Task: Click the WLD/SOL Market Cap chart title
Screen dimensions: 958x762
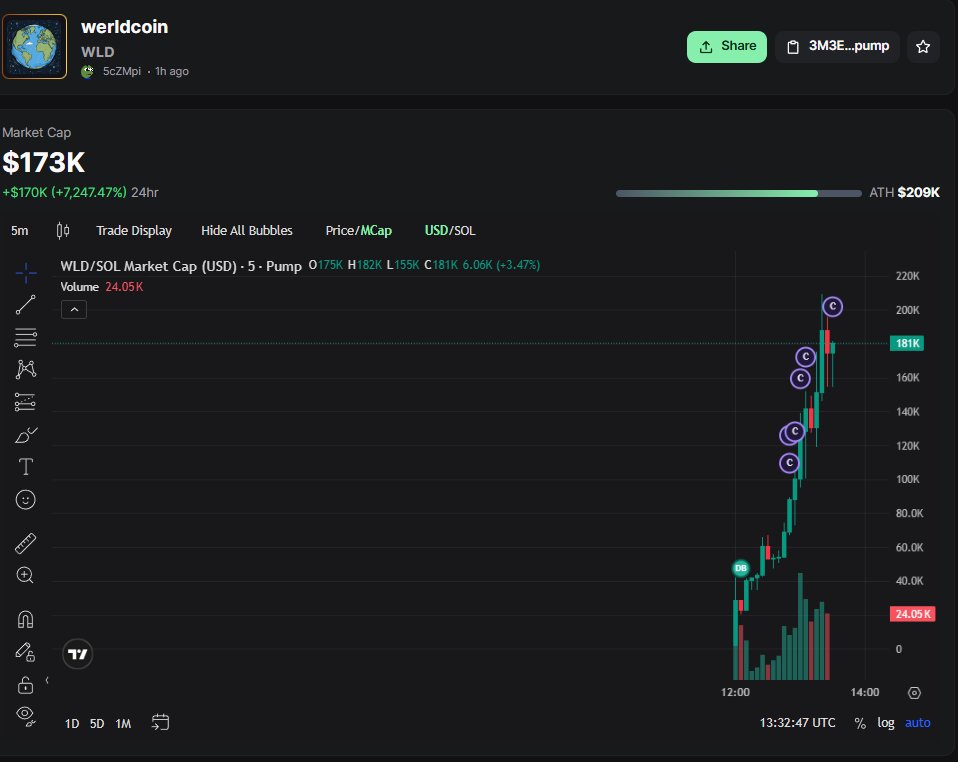Action: 181,266
